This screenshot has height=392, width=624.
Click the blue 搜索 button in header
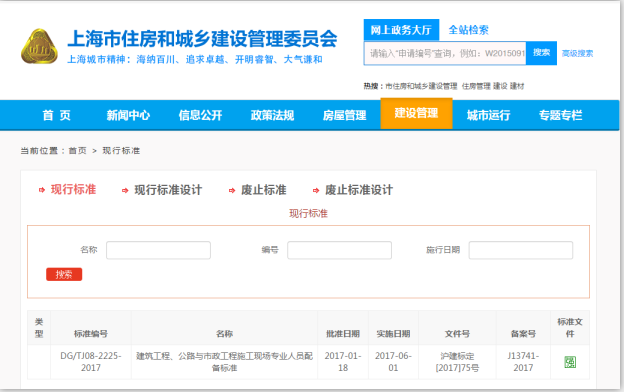[541, 53]
